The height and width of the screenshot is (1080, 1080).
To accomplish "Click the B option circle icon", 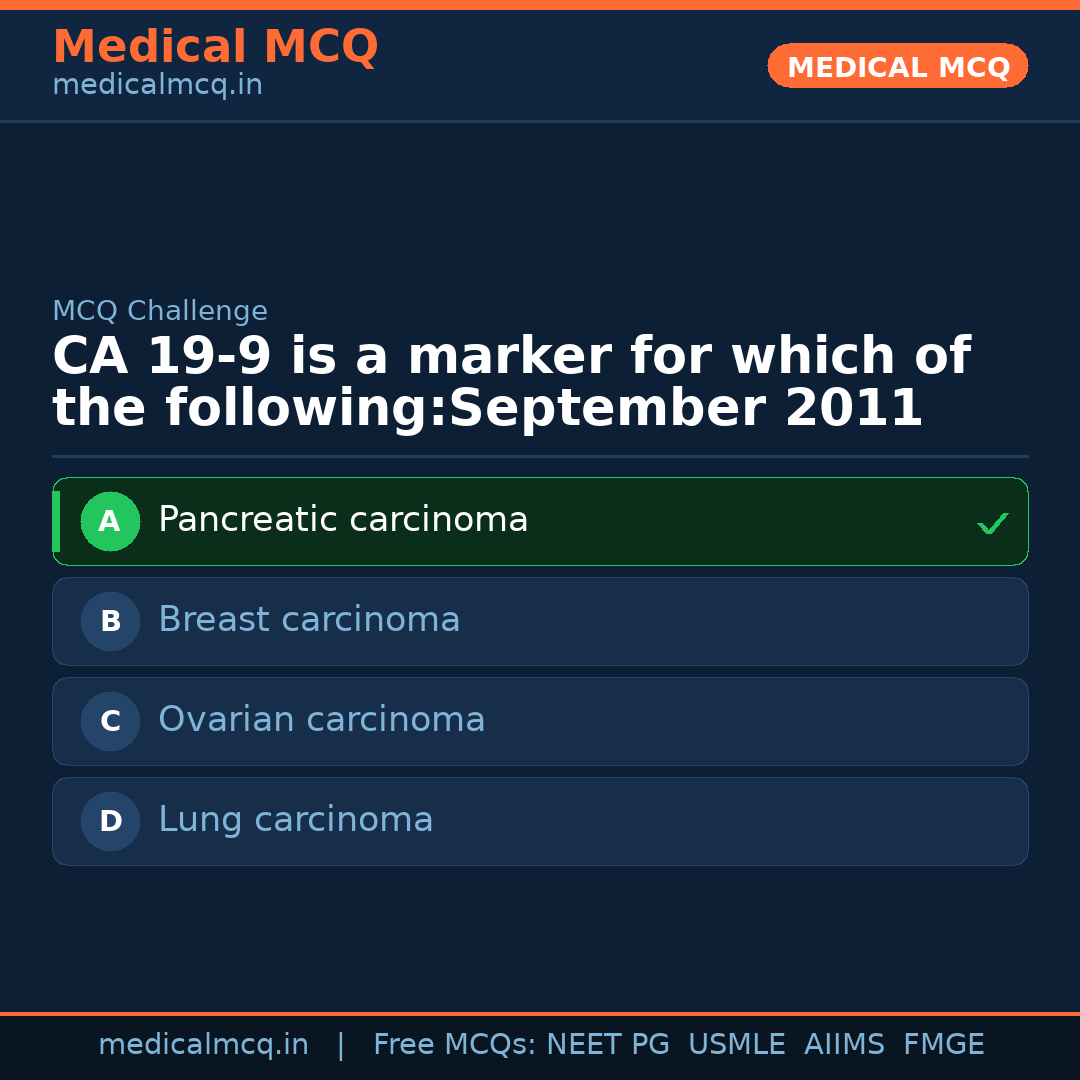I will [x=110, y=621].
